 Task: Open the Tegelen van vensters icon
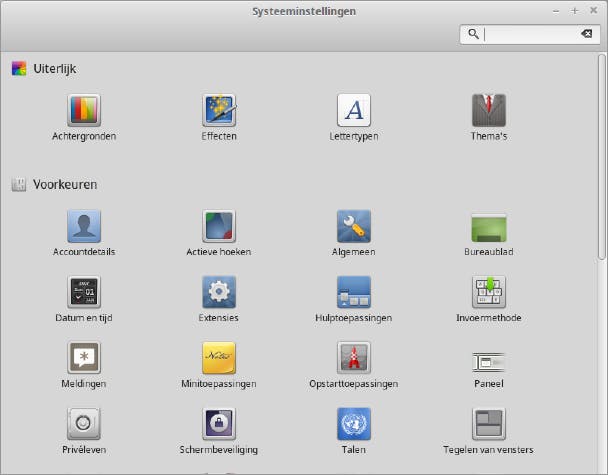[x=489, y=424]
